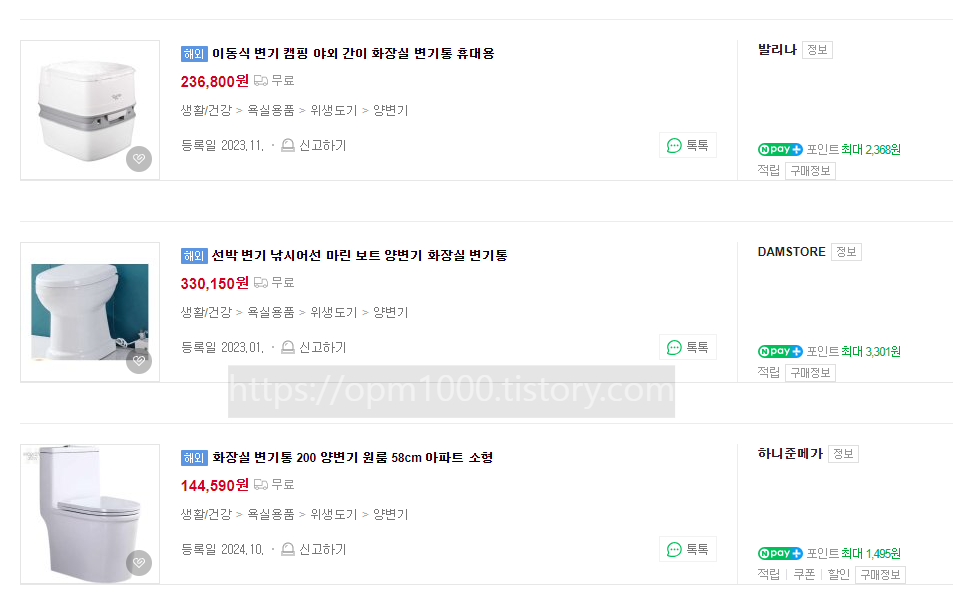Click the opm1000.tistory.com watermark link
This screenshot has height=608, width=953.
[x=453, y=391]
